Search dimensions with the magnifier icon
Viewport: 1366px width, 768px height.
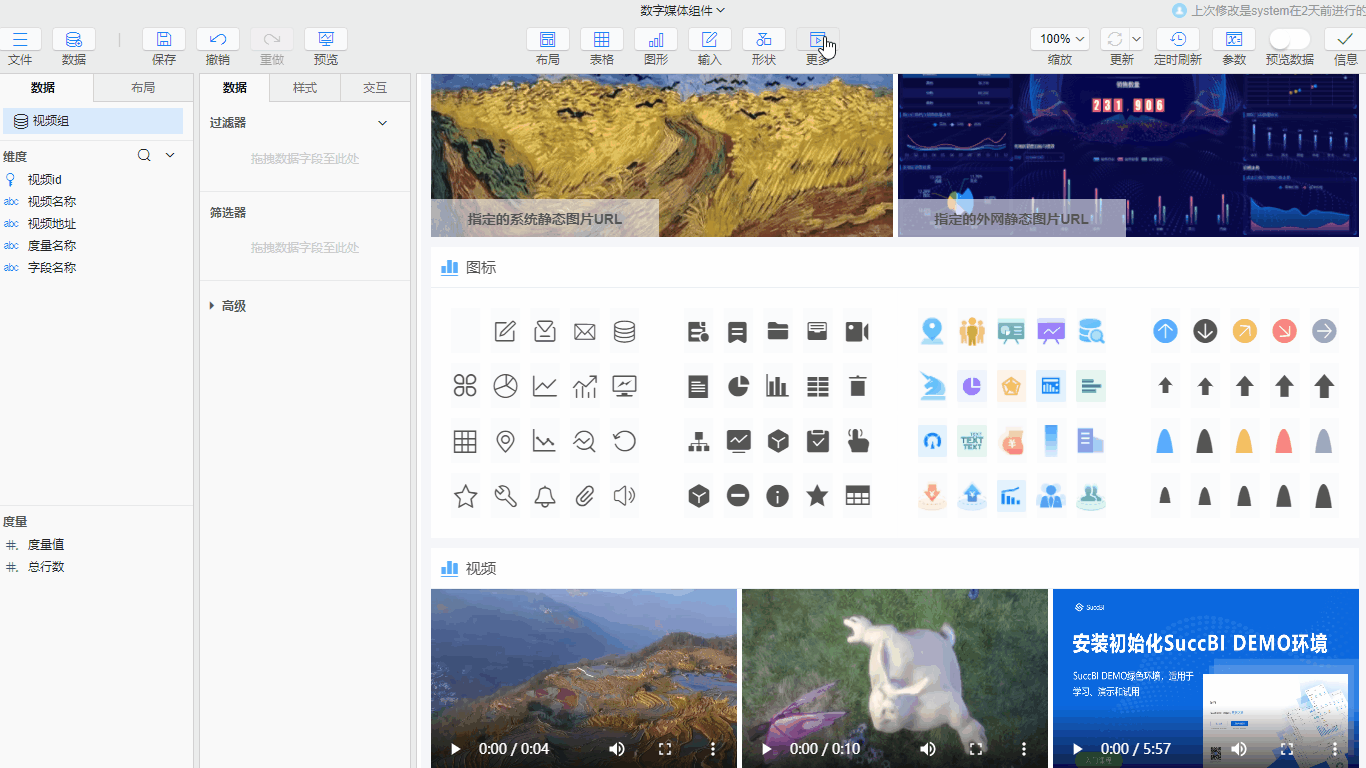pos(144,155)
